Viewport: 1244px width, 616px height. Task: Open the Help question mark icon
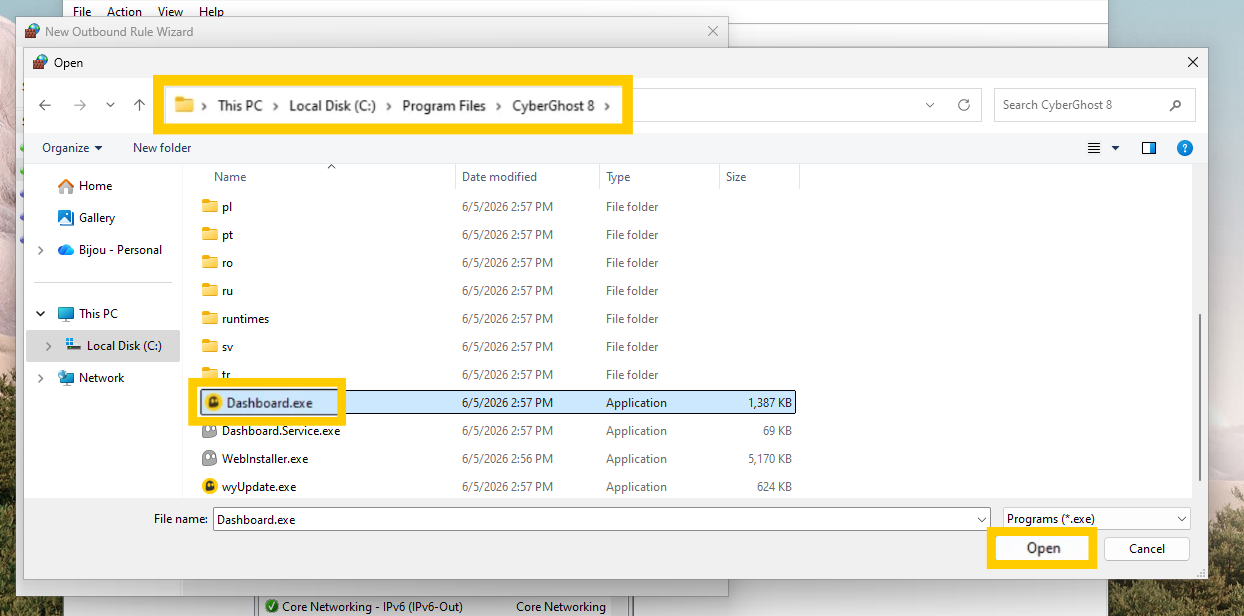(x=1185, y=148)
